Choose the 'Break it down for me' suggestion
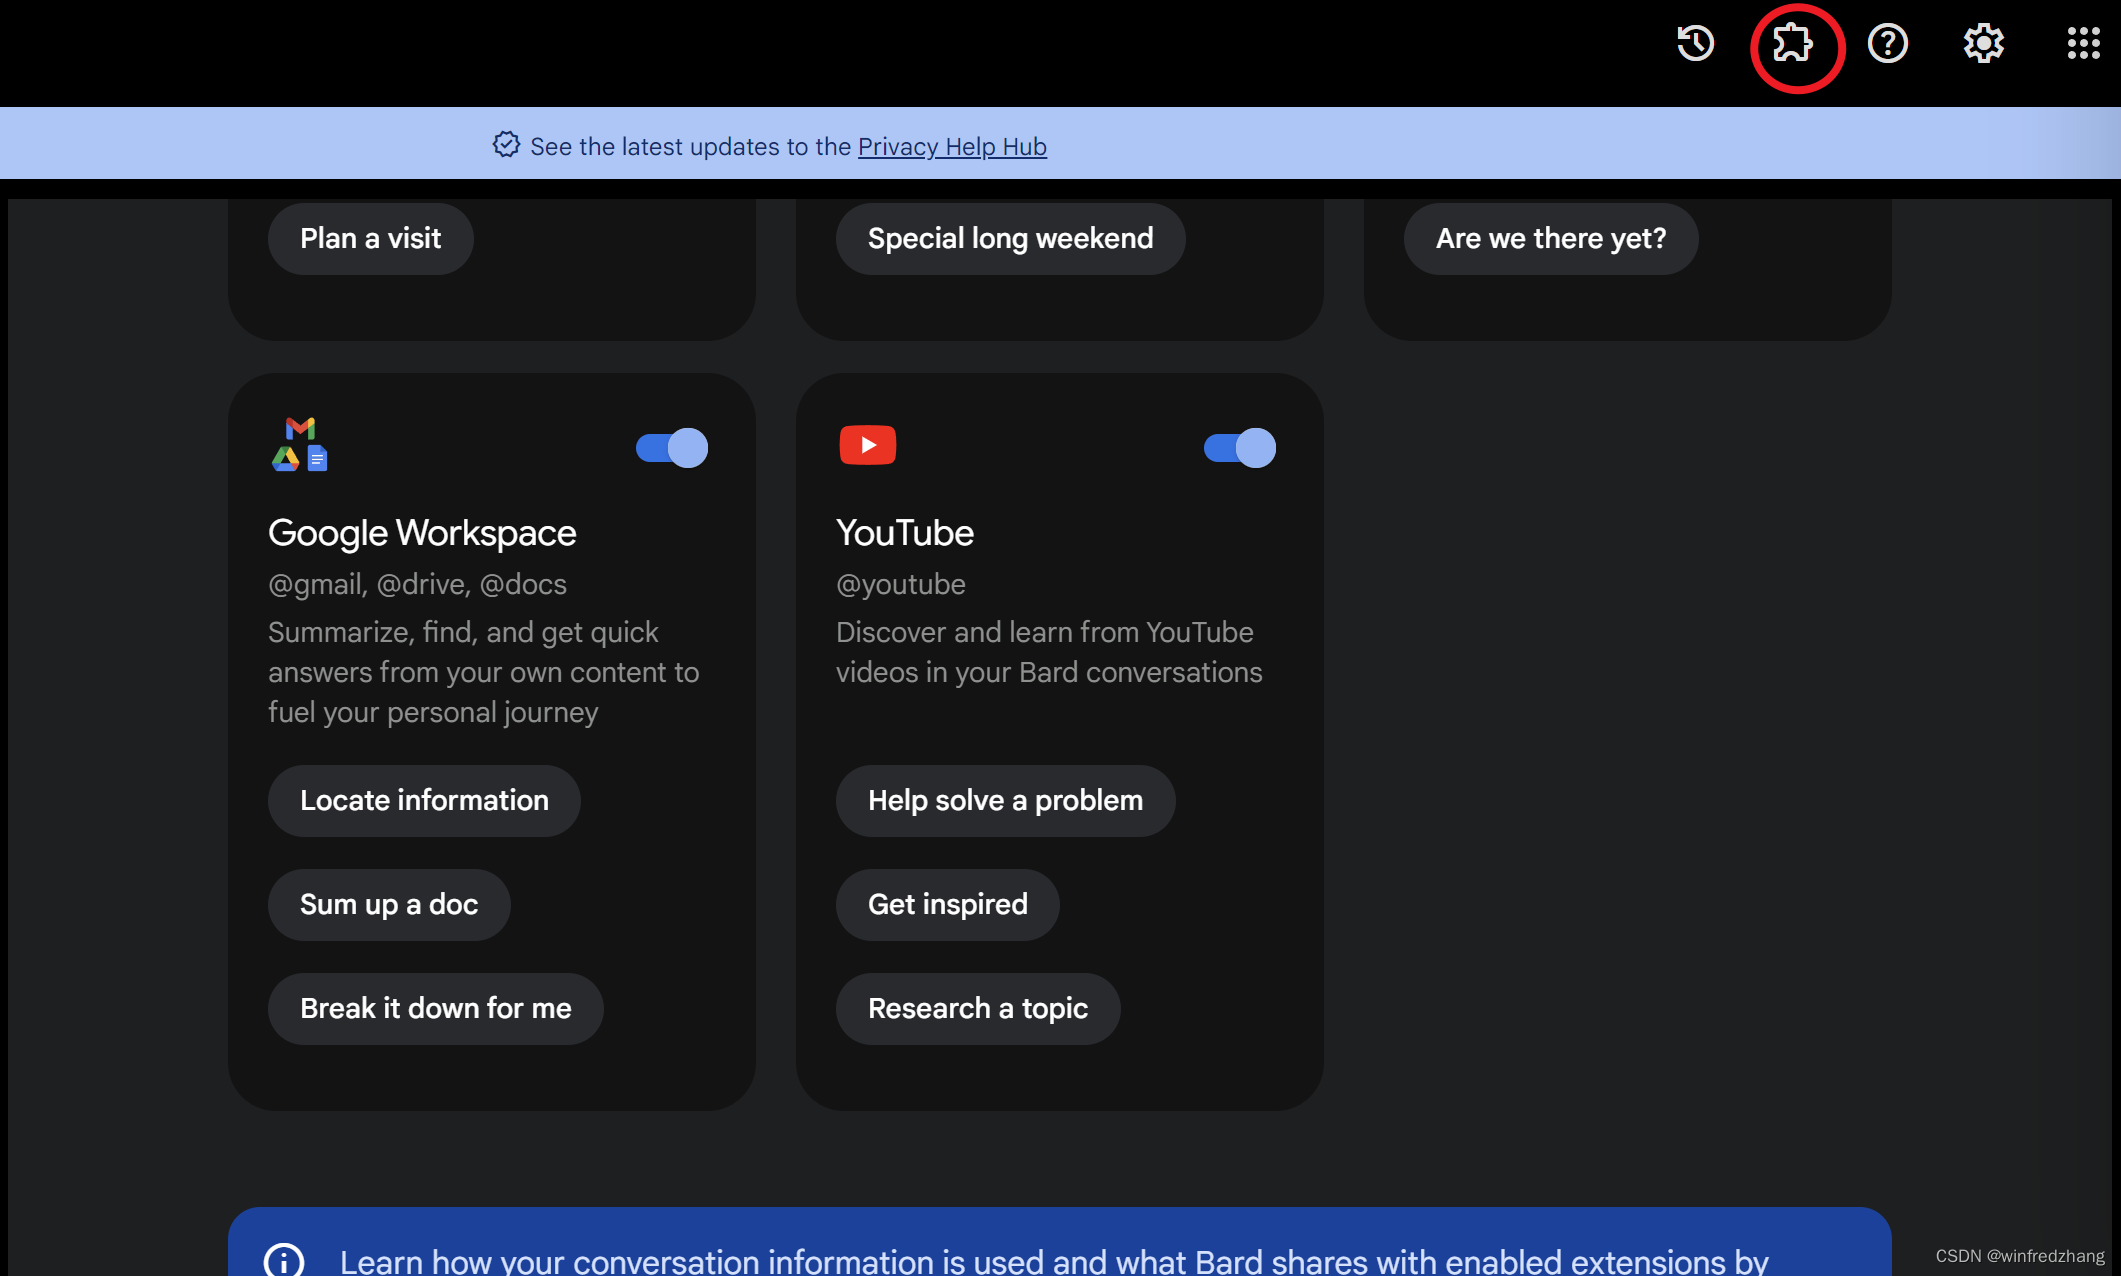The image size is (2121, 1276). click(x=435, y=1009)
